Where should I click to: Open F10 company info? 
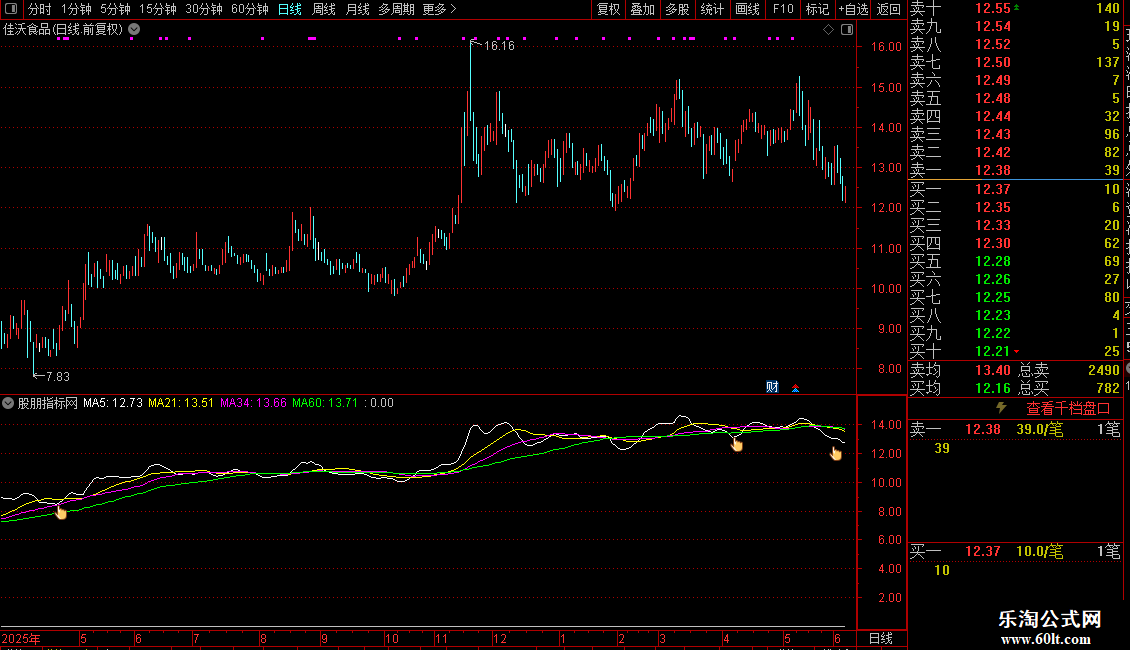click(783, 9)
